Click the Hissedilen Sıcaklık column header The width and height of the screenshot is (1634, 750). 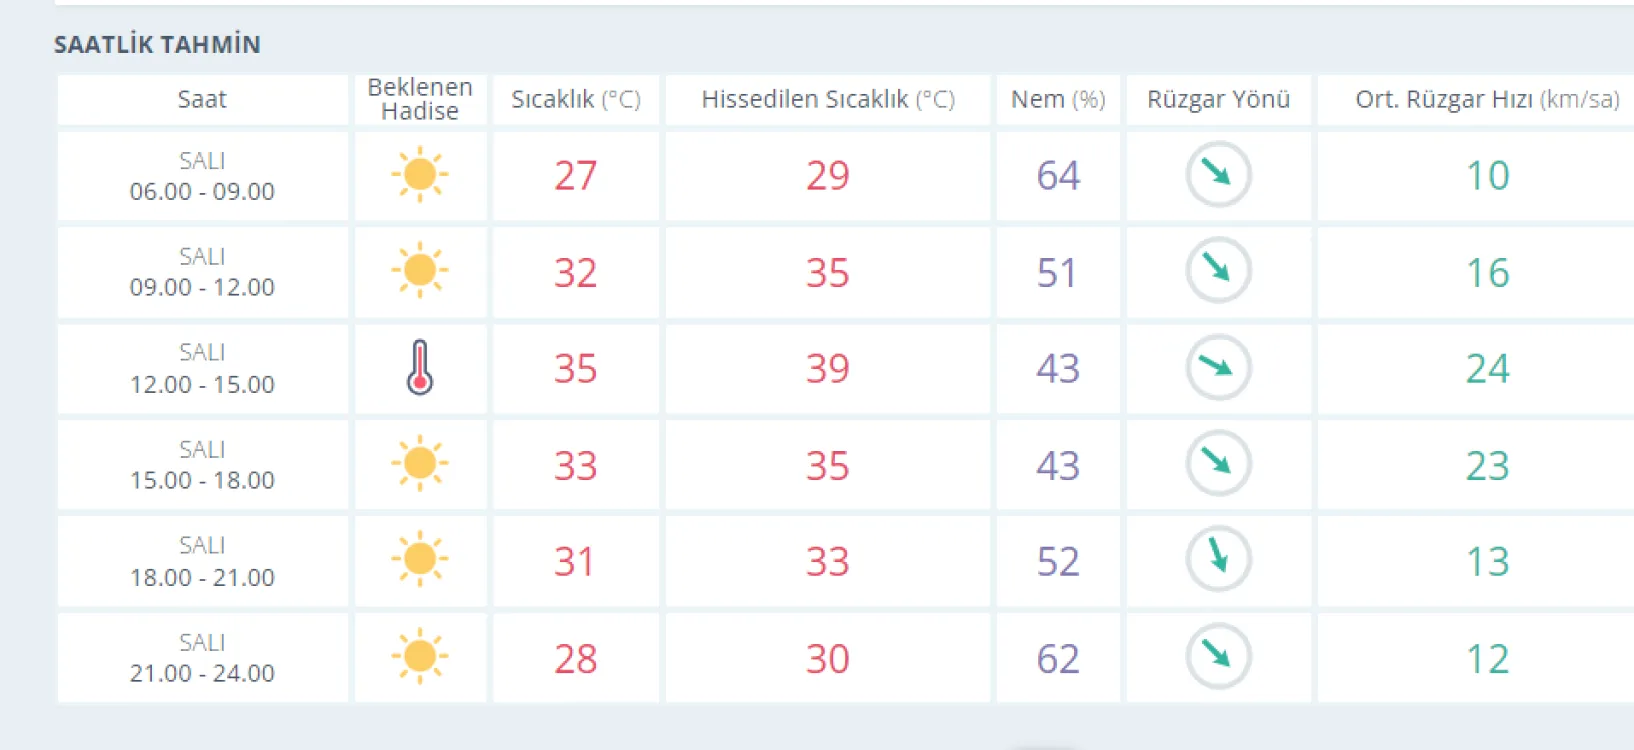pyautogui.click(x=828, y=99)
